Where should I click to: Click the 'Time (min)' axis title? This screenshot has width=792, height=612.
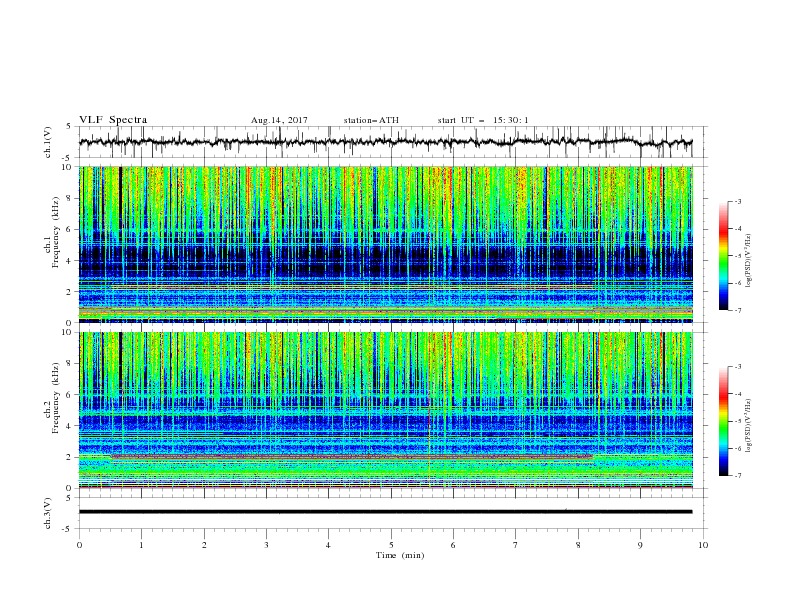[x=400, y=555]
